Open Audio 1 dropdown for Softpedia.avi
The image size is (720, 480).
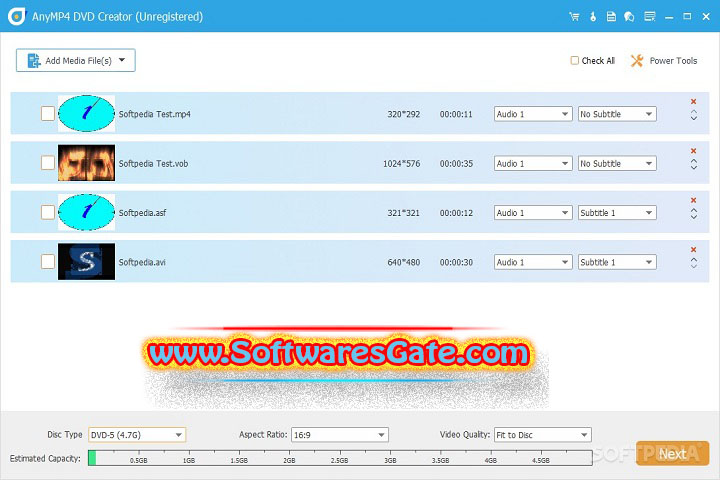[533, 262]
